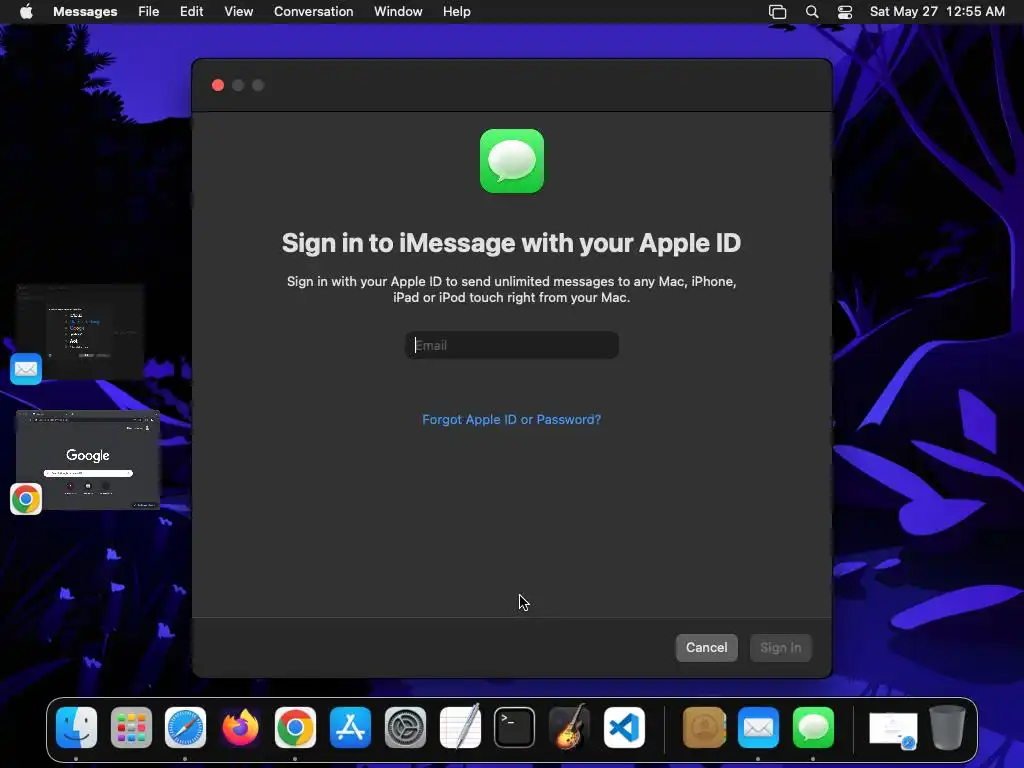Close the iMessage sign-in window
Screen dimensions: 1024x768
218,86
